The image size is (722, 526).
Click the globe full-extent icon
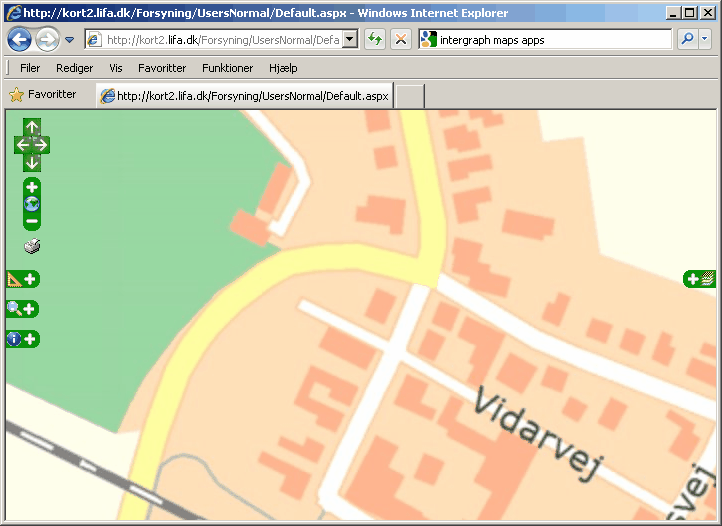click(x=32, y=204)
